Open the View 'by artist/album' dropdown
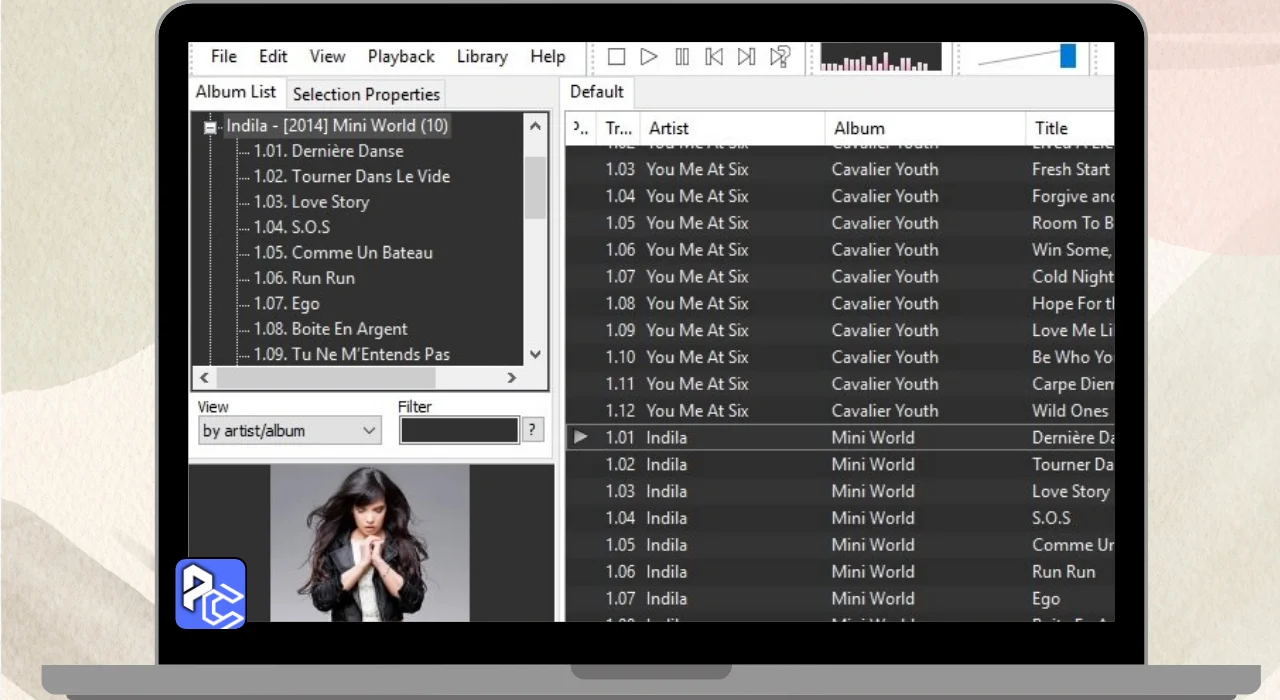 [289, 431]
